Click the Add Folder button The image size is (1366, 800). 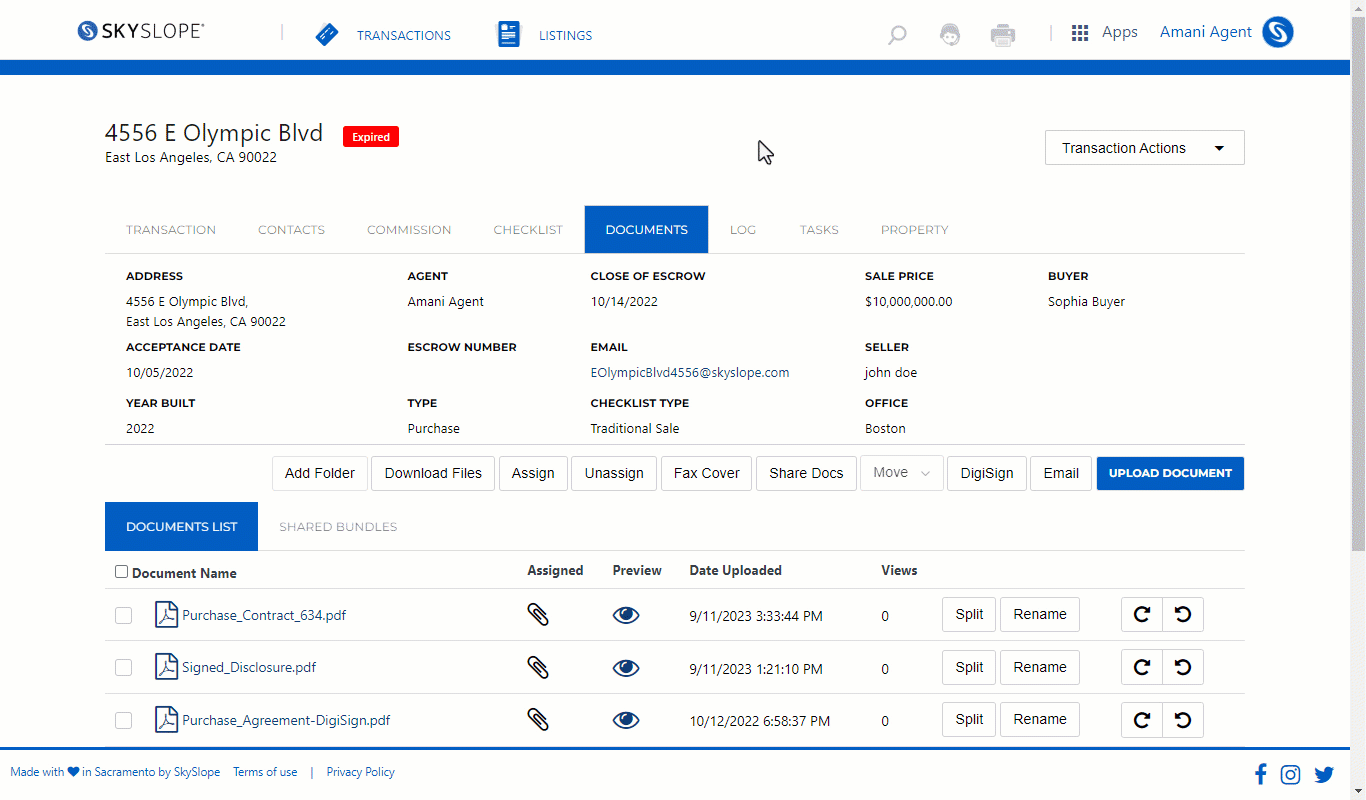pyautogui.click(x=320, y=473)
